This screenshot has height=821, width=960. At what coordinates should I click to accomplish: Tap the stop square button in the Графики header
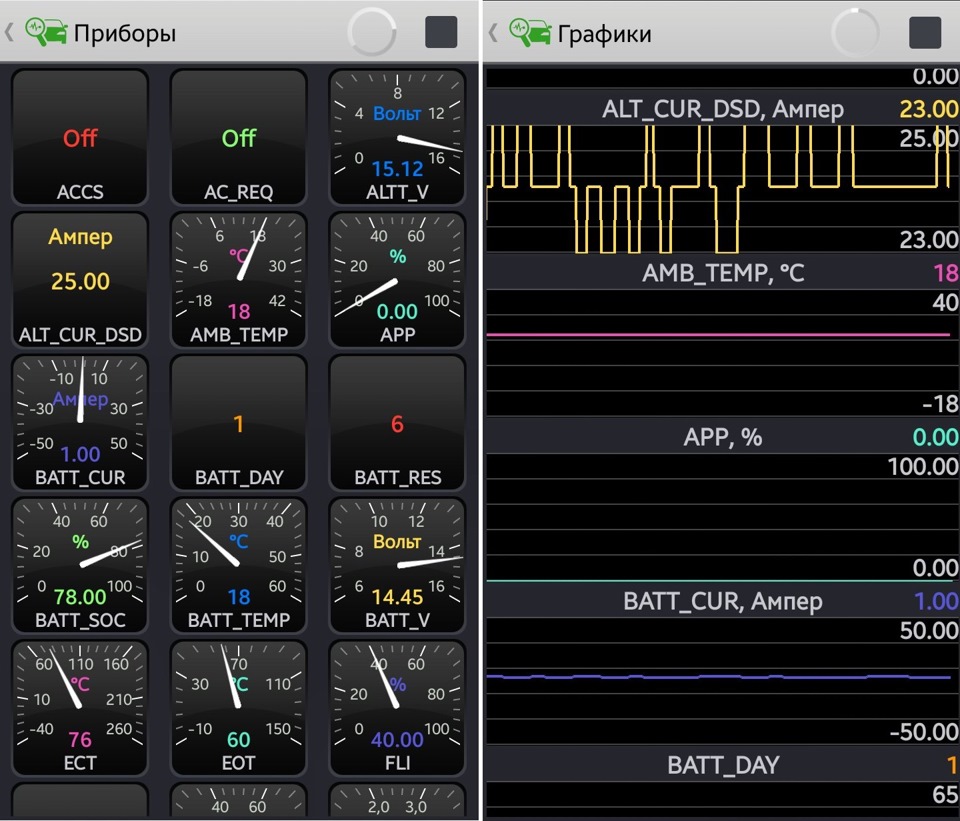coord(925,32)
